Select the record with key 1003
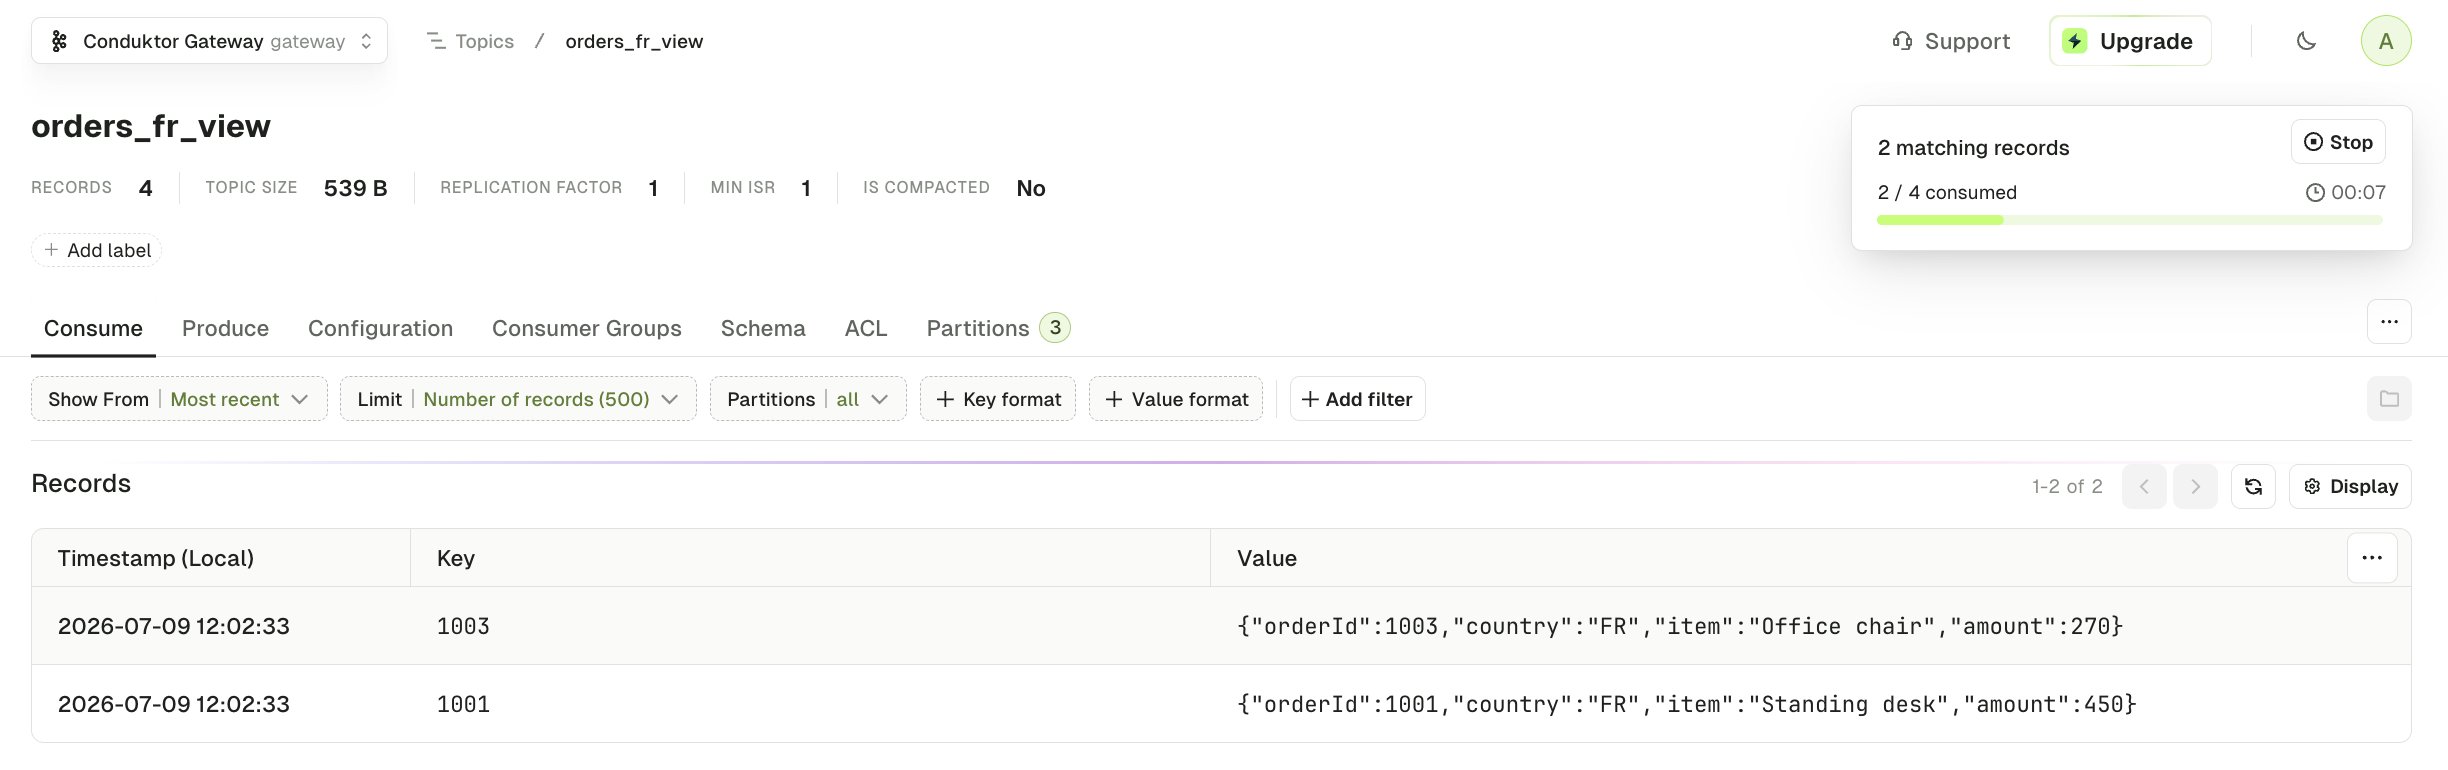The image size is (2448, 770). [1221, 626]
